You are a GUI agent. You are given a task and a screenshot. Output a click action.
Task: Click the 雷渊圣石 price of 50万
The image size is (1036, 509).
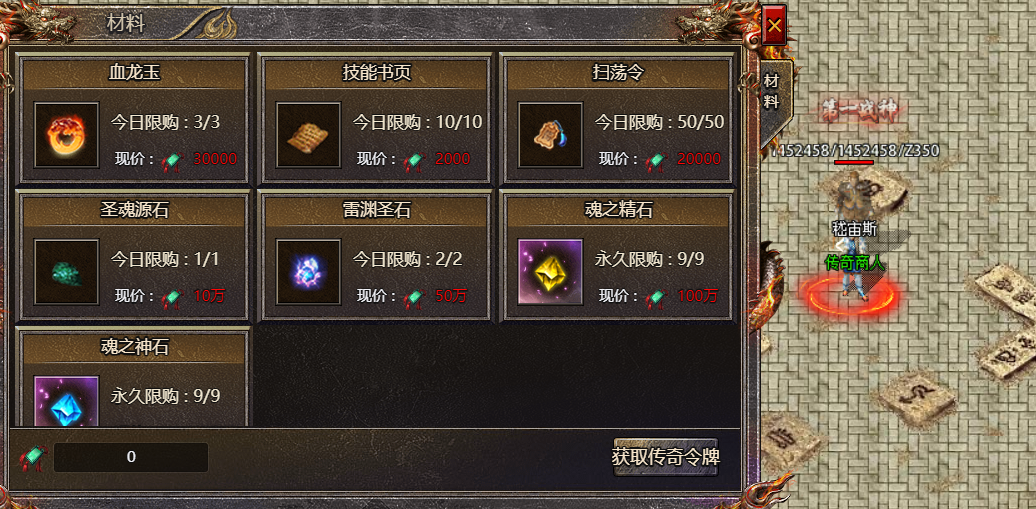tap(451, 297)
